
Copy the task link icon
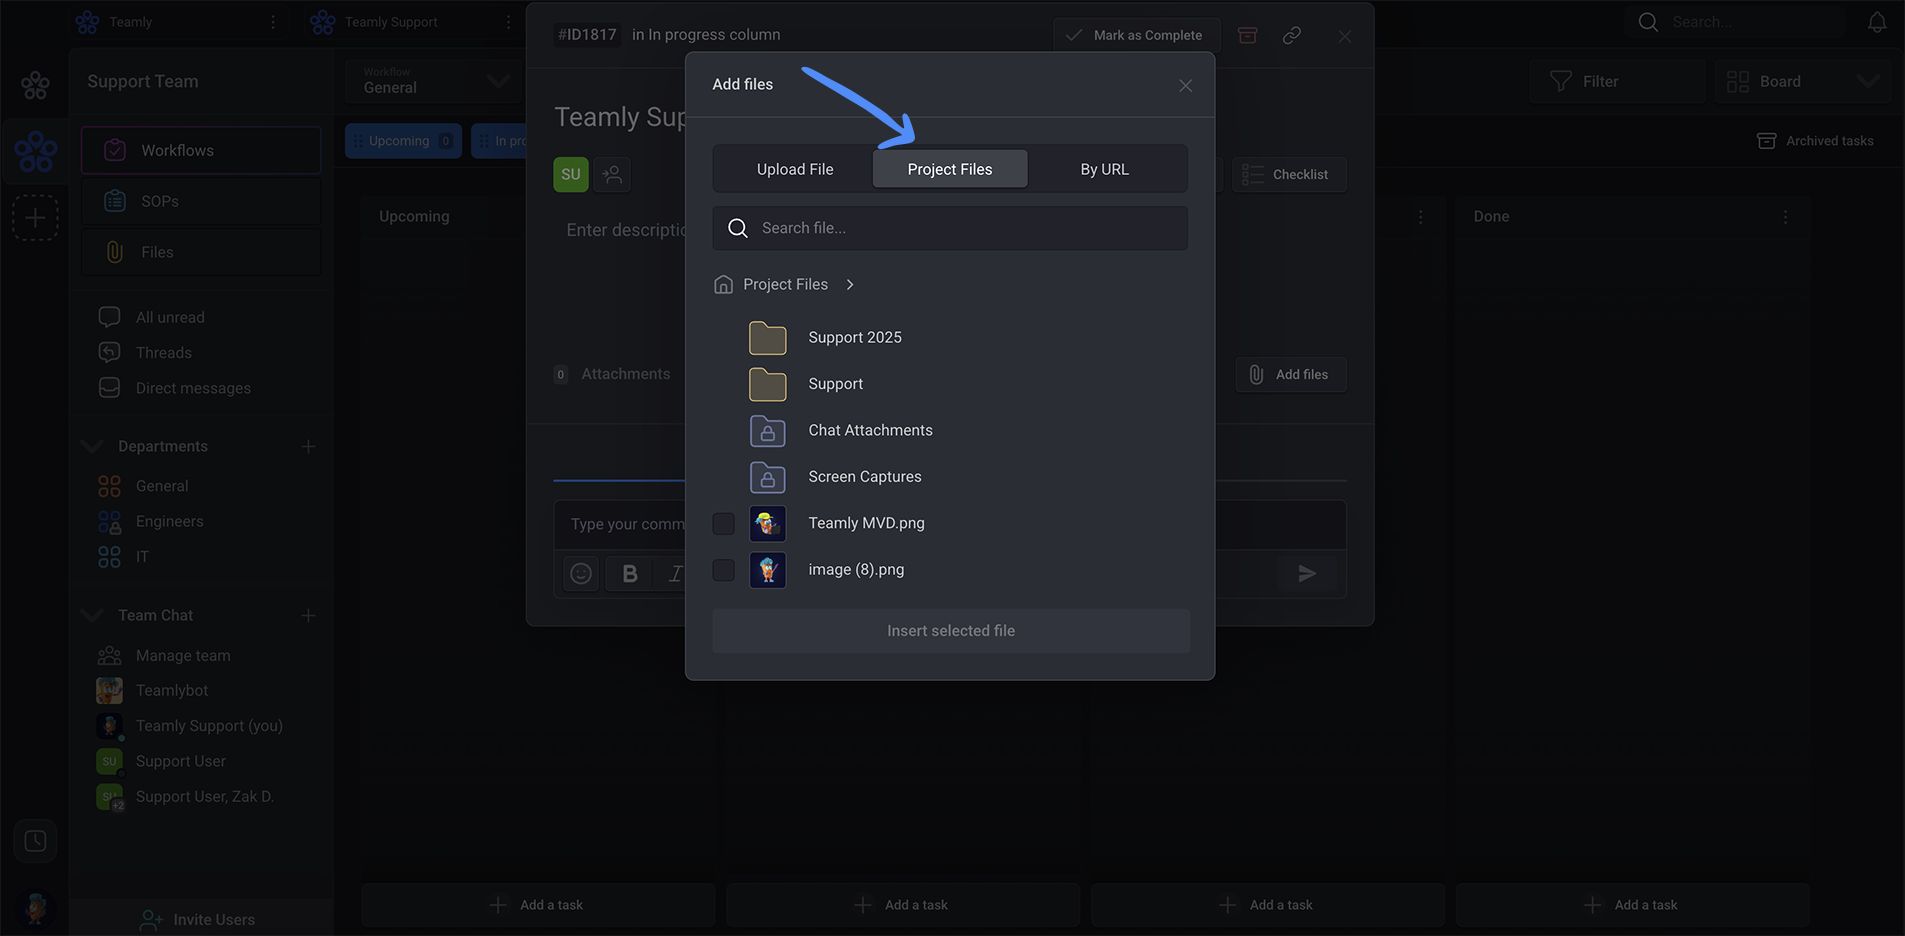point(1292,35)
